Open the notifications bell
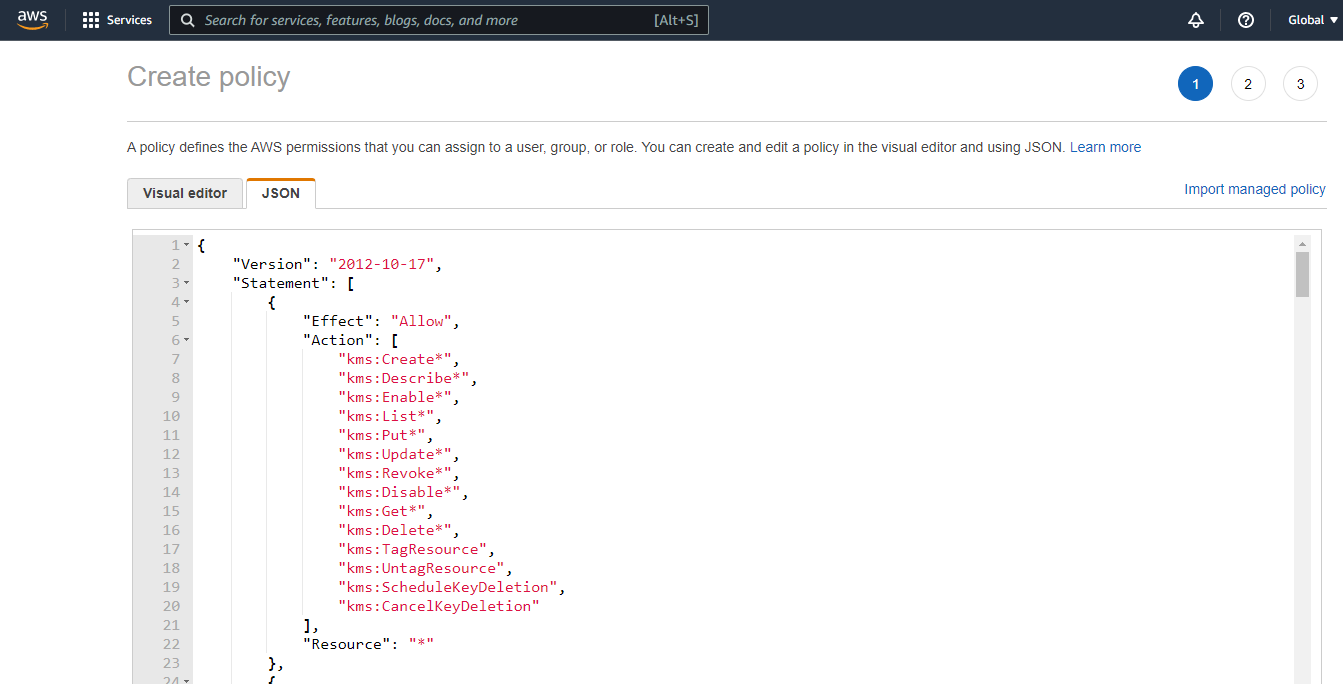 click(x=1195, y=19)
